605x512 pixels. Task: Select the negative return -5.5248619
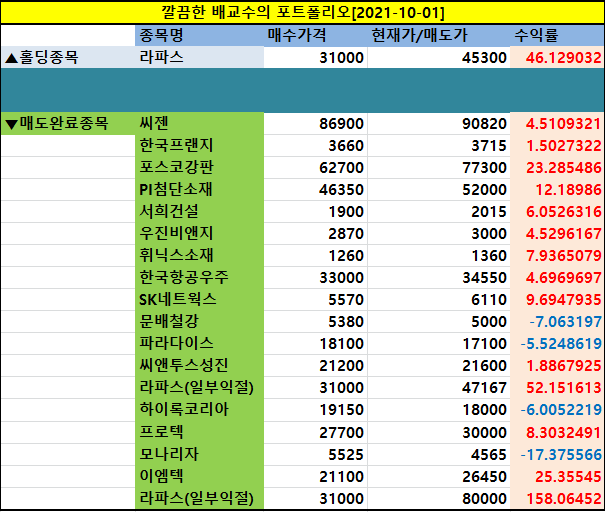pyautogui.click(x=557, y=343)
